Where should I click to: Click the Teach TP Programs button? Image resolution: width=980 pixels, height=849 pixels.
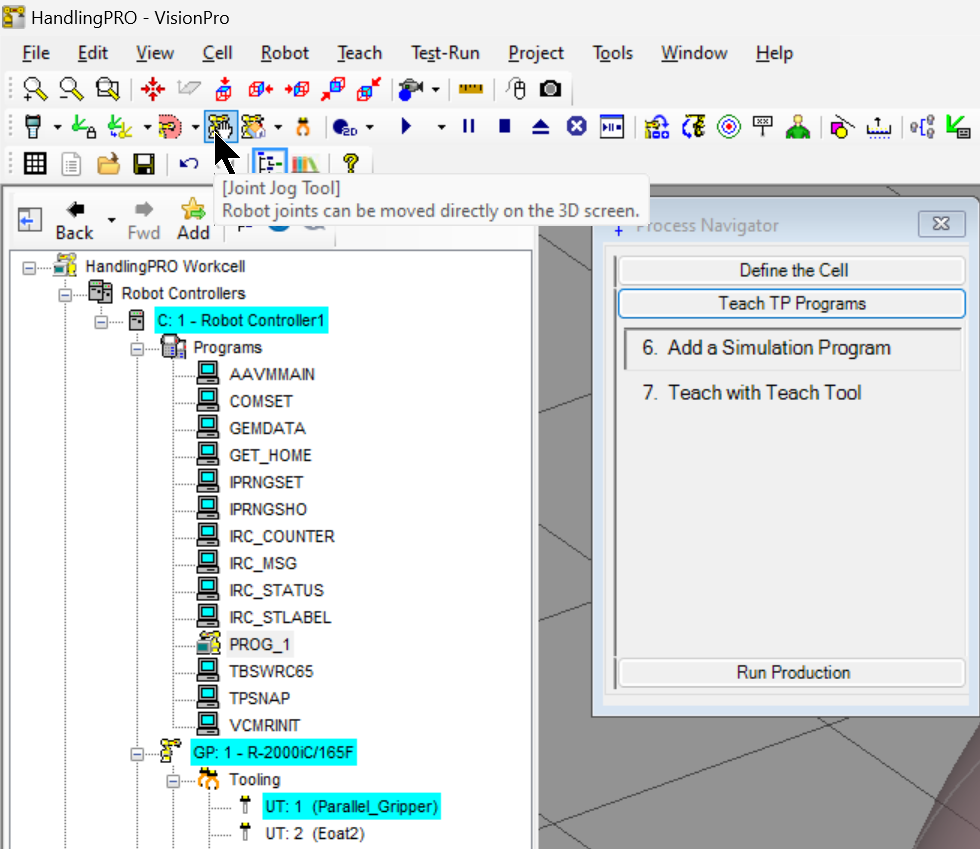pyautogui.click(x=792, y=304)
